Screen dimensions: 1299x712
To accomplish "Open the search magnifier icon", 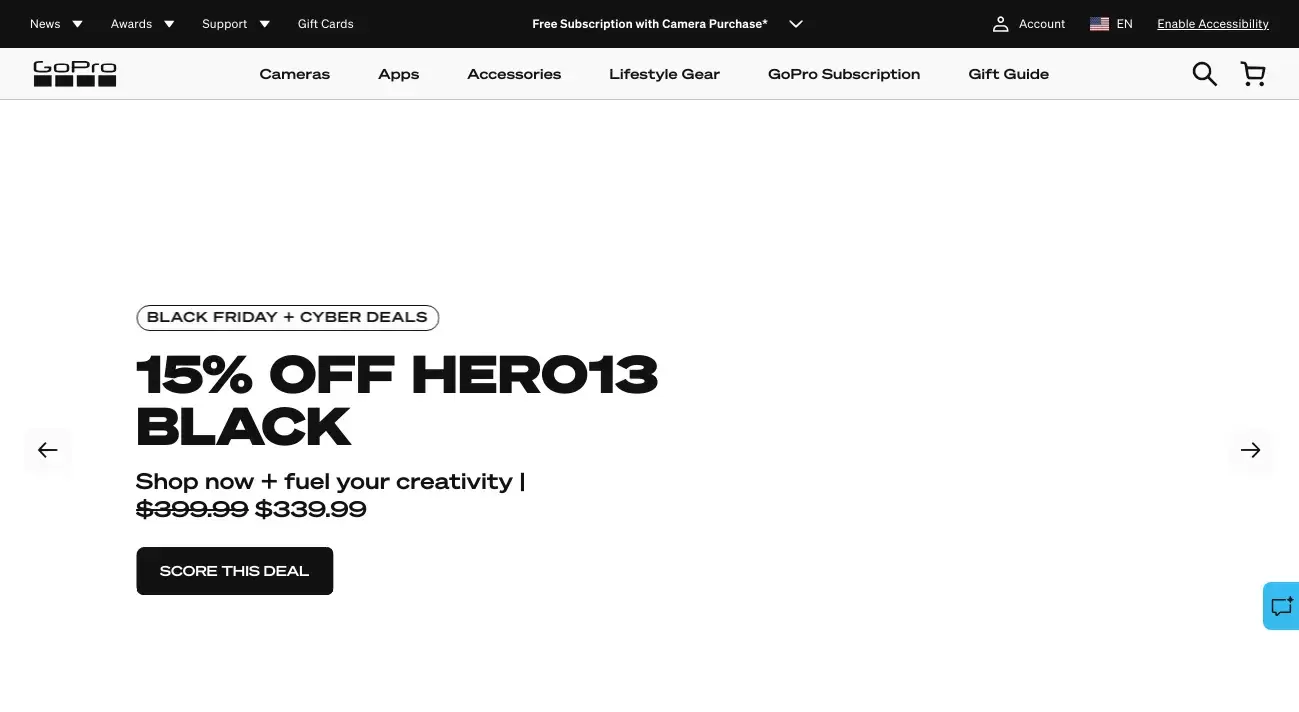I will point(1204,74).
